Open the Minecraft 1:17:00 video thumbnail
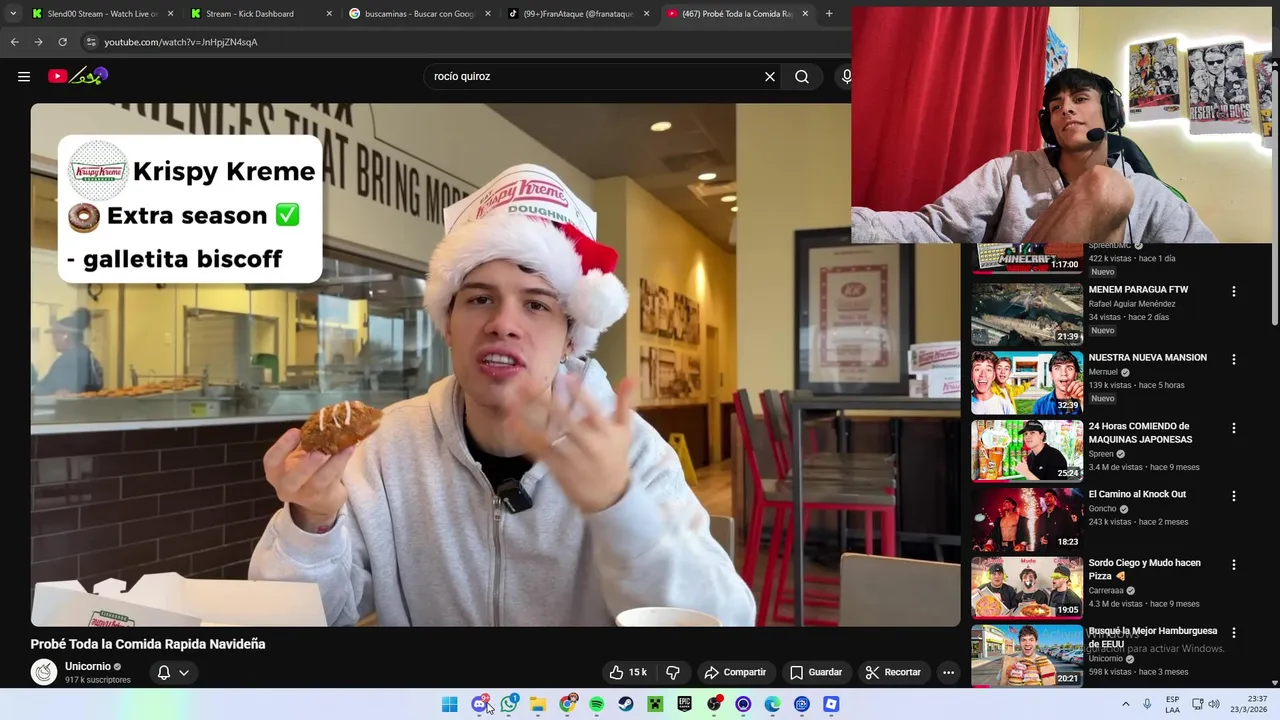1280x720 pixels. pos(1027,257)
